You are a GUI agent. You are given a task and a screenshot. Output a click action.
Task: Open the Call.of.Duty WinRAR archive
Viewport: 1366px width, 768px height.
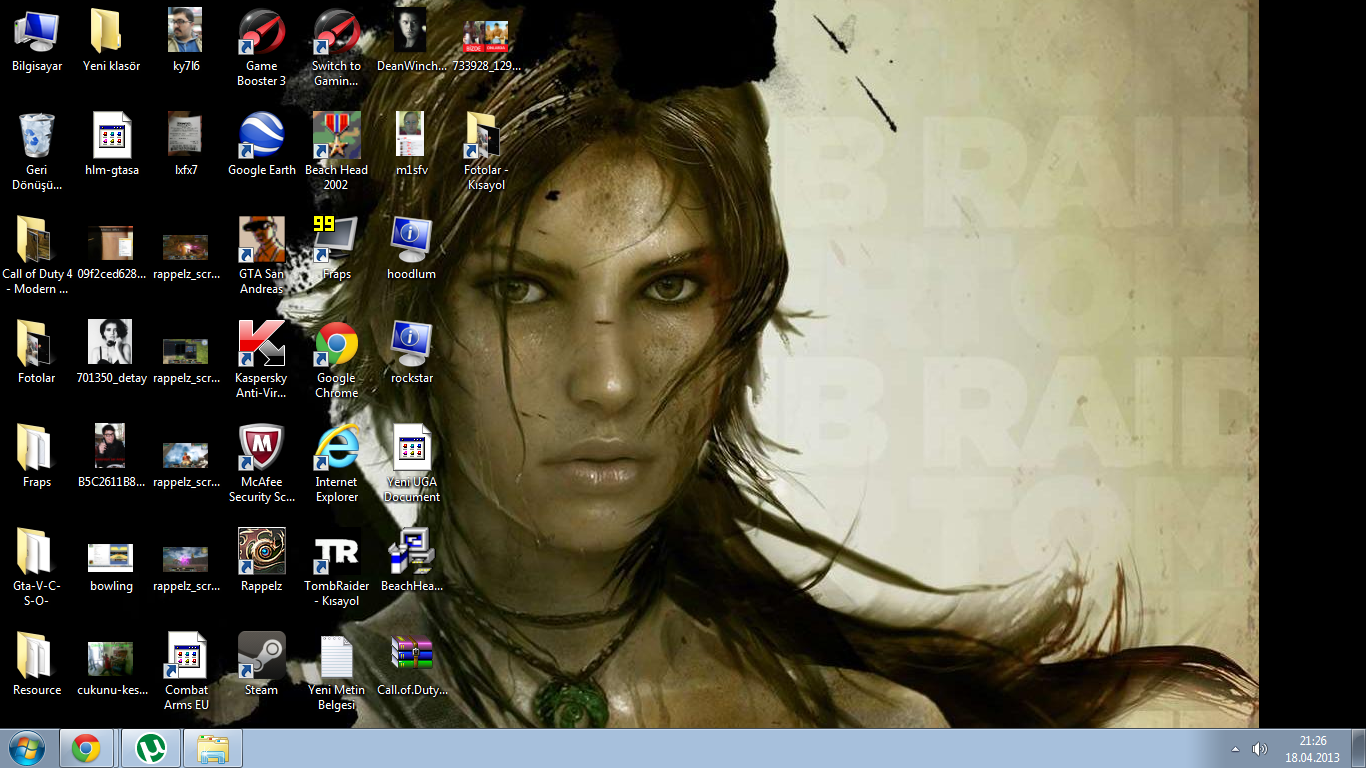pos(411,664)
